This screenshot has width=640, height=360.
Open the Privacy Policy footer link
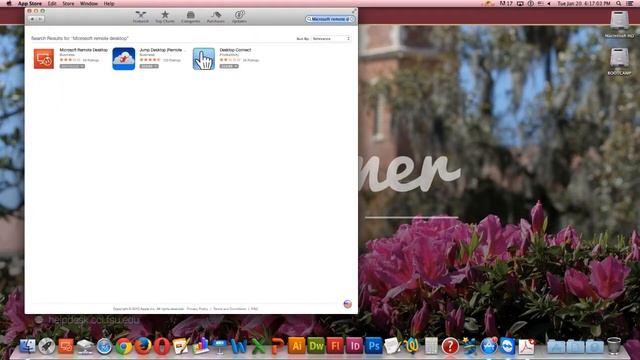(x=198, y=309)
